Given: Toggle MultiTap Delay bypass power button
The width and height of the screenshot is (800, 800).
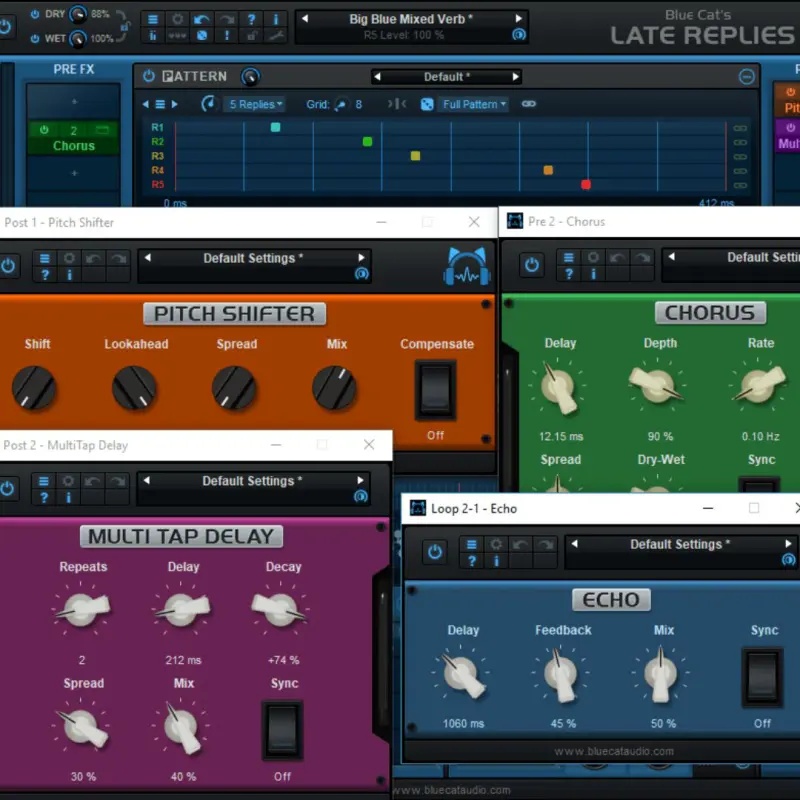Looking at the screenshot, I should coord(8,489).
